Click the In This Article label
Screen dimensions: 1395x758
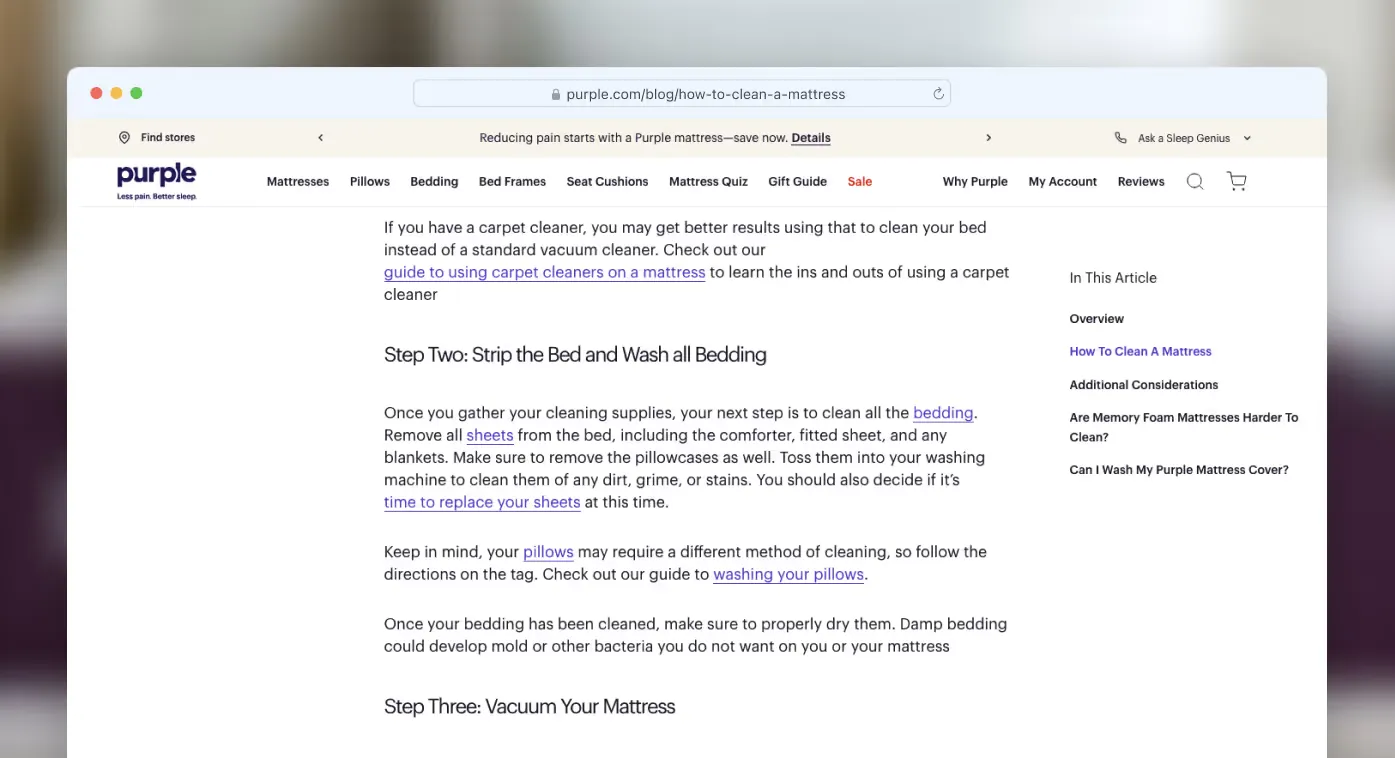click(1113, 278)
